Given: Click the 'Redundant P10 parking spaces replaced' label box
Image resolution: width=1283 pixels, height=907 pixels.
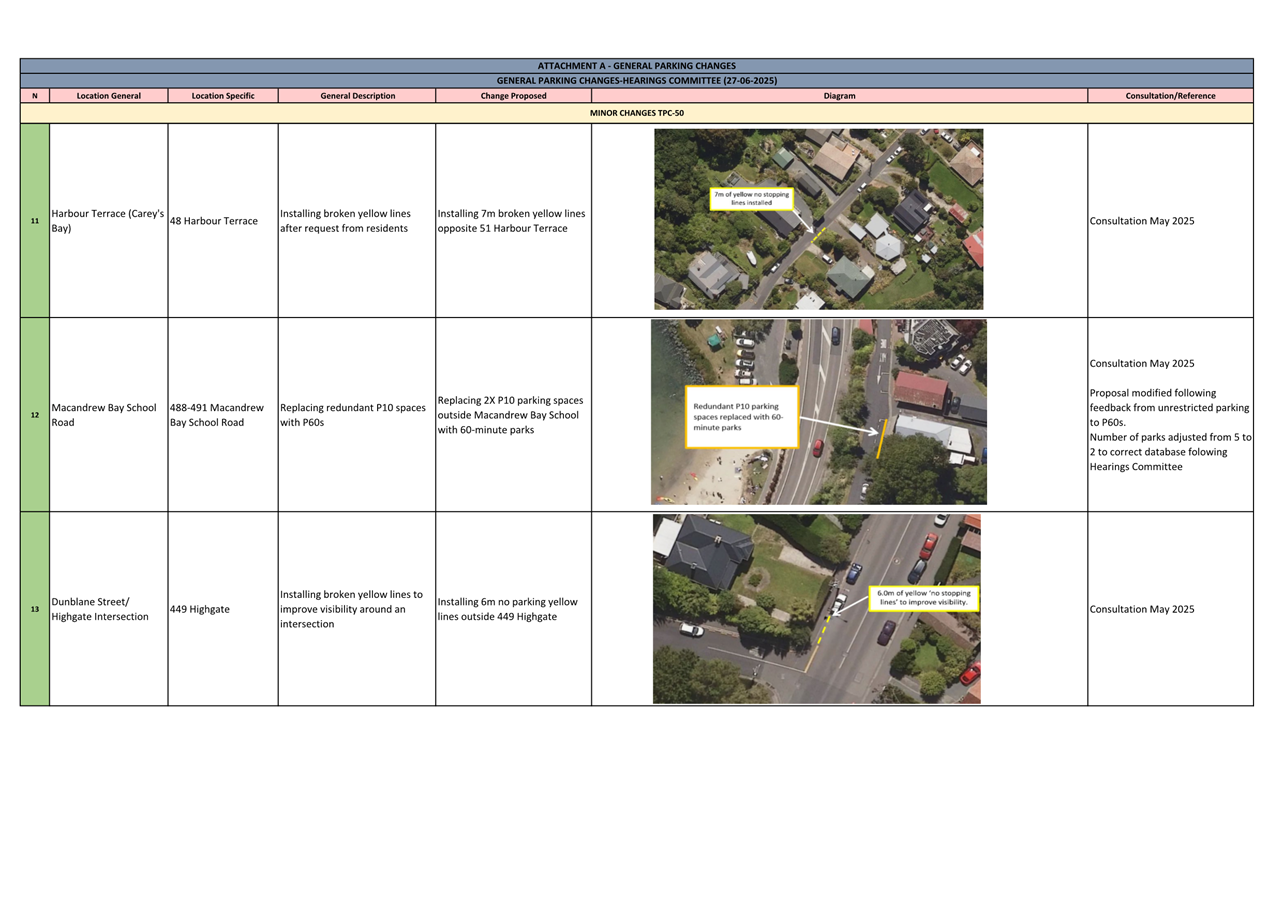Looking at the screenshot, I should pyautogui.click(x=741, y=417).
